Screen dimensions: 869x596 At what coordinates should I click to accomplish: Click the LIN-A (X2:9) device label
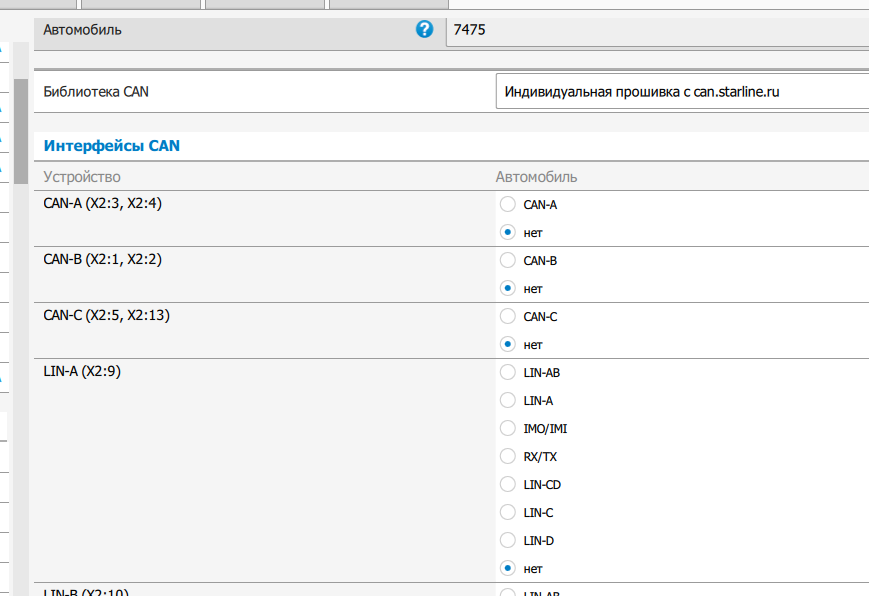82,371
